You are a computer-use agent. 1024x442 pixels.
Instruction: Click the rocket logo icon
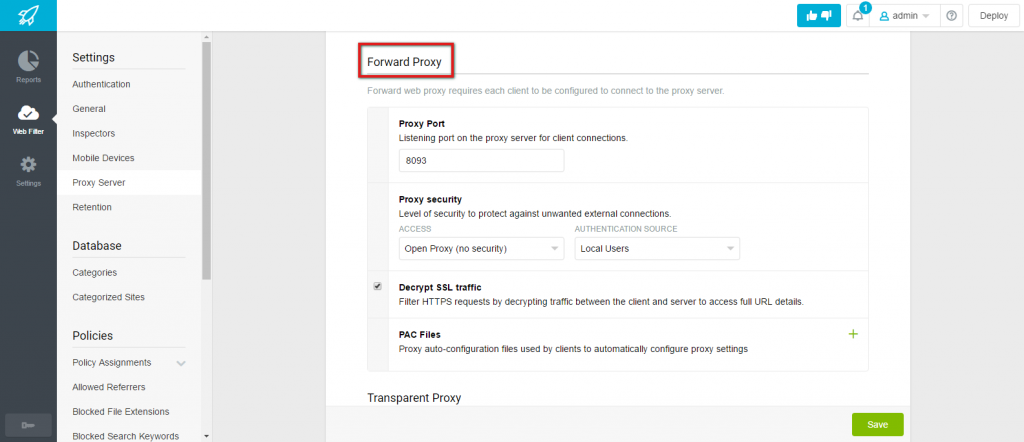coord(28,15)
